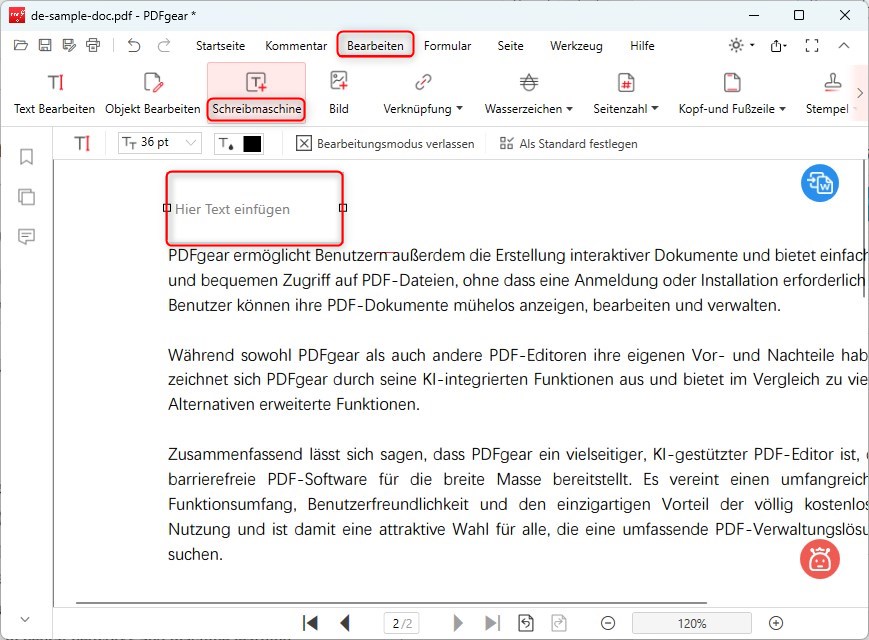Image resolution: width=869 pixels, height=640 pixels.
Task: Select the Text Bearbeiten tool
Action: click(54, 93)
